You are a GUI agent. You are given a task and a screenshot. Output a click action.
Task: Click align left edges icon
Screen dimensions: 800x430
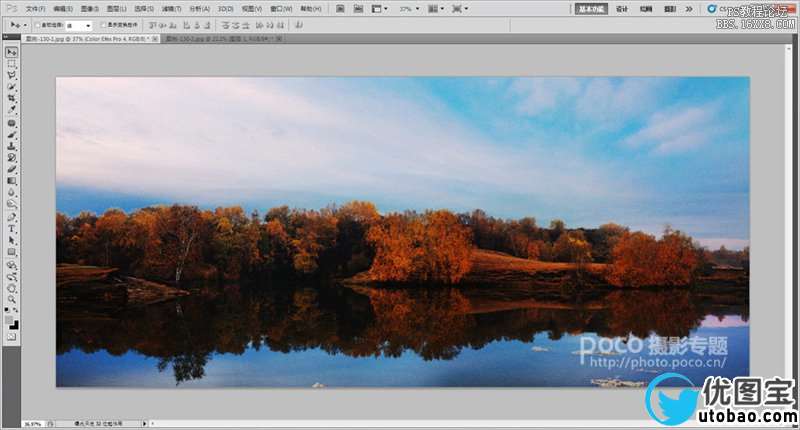point(187,25)
